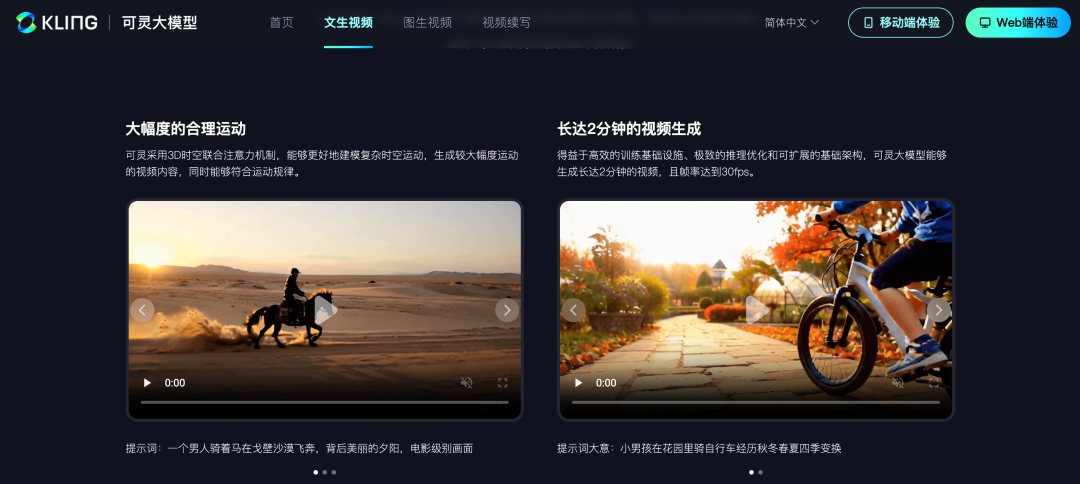This screenshot has width=1080, height=484.
Task: Show previous slide on horse video
Action: pos(143,310)
